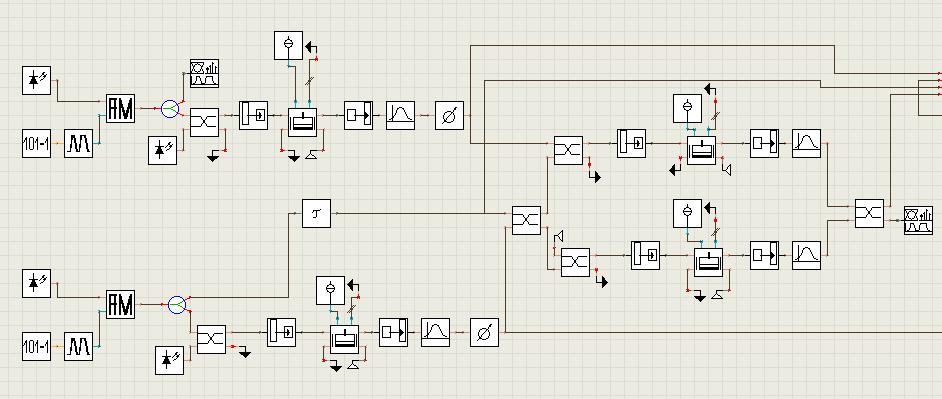Select the SOA in the upper receiver arm
Viewport: 942px width, 399px height.
click(702, 150)
